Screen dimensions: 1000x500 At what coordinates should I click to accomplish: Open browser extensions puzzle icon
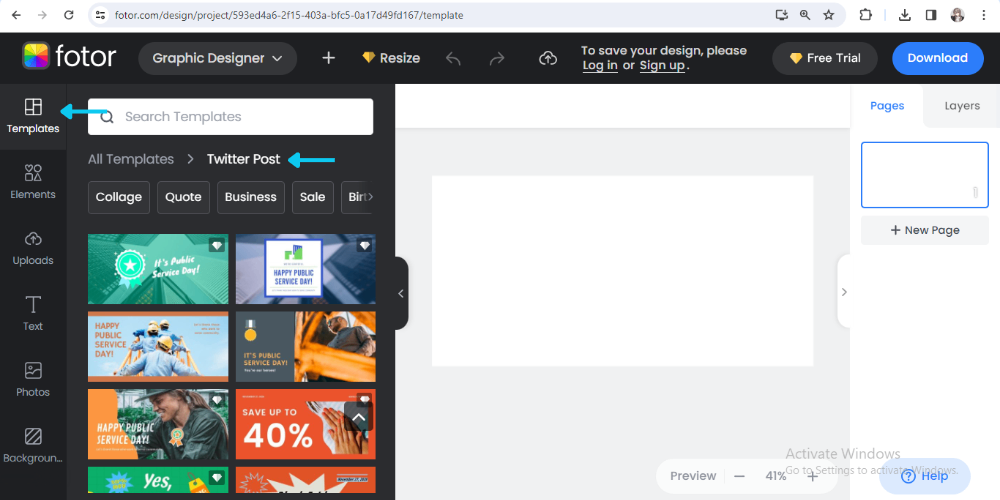click(865, 15)
